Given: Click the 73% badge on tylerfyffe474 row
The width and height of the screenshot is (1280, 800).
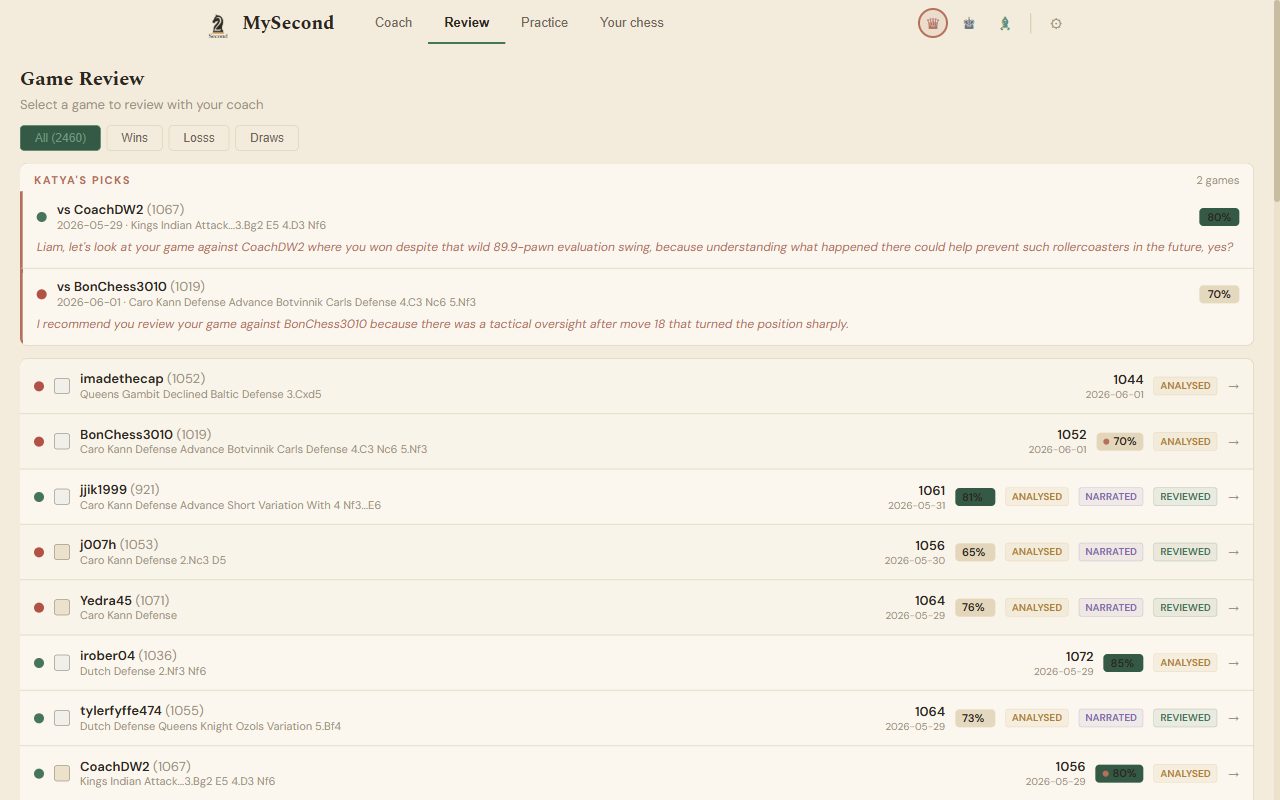Looking at the screenshot, I should click(x=975, y=718).
